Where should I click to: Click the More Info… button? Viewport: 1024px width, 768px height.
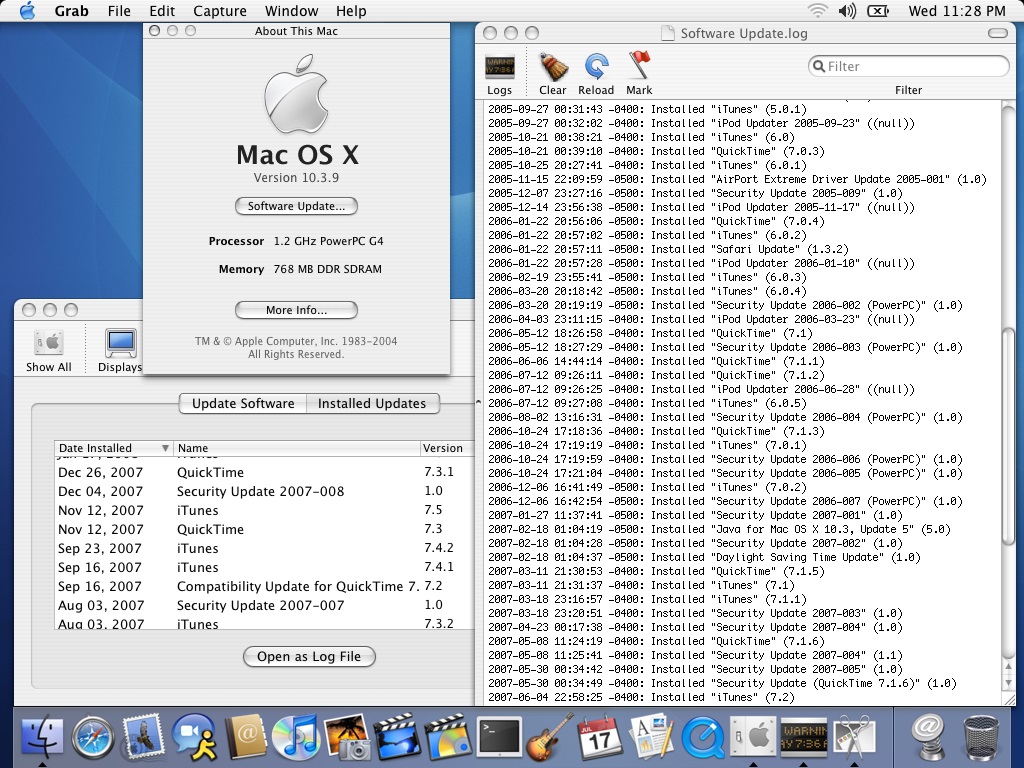pos(296,310)
